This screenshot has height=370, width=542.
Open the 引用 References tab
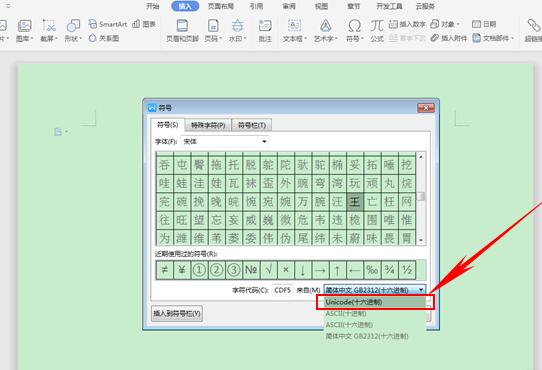(x=256, y=6)
